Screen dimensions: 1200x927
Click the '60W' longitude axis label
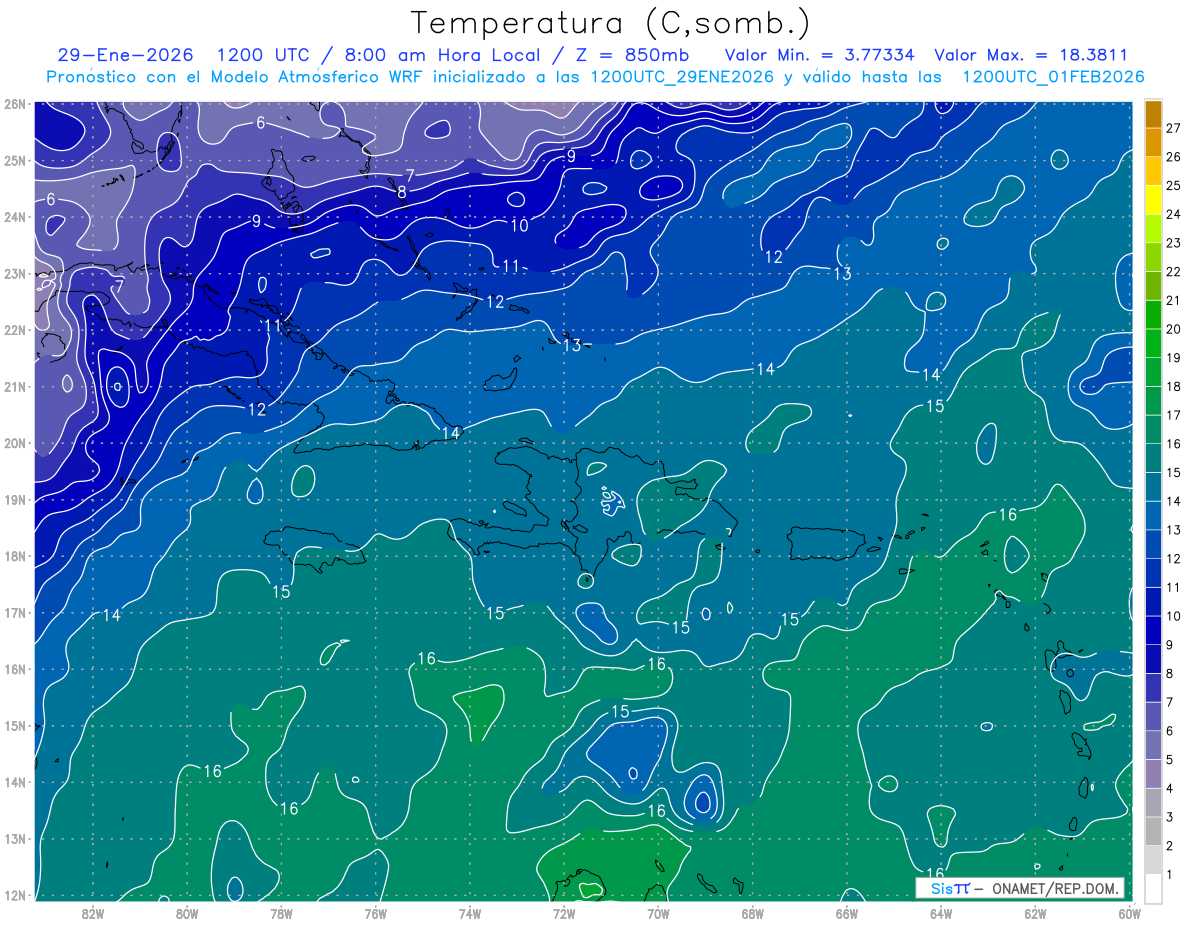point(1129,913)
